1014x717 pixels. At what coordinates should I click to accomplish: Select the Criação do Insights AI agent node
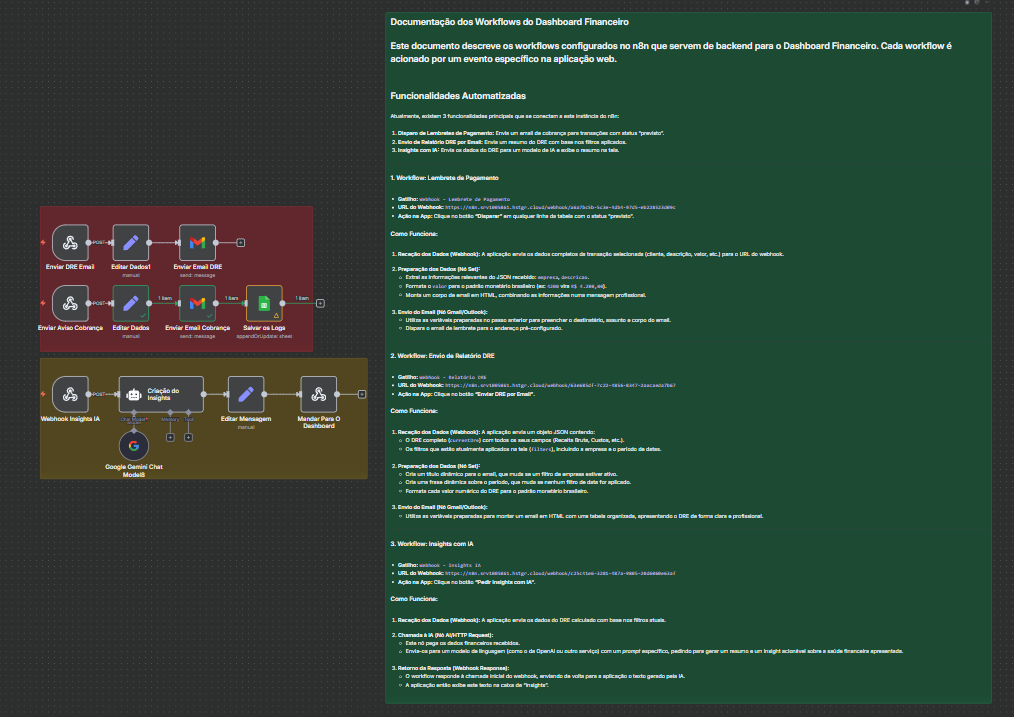coord(160,394)
